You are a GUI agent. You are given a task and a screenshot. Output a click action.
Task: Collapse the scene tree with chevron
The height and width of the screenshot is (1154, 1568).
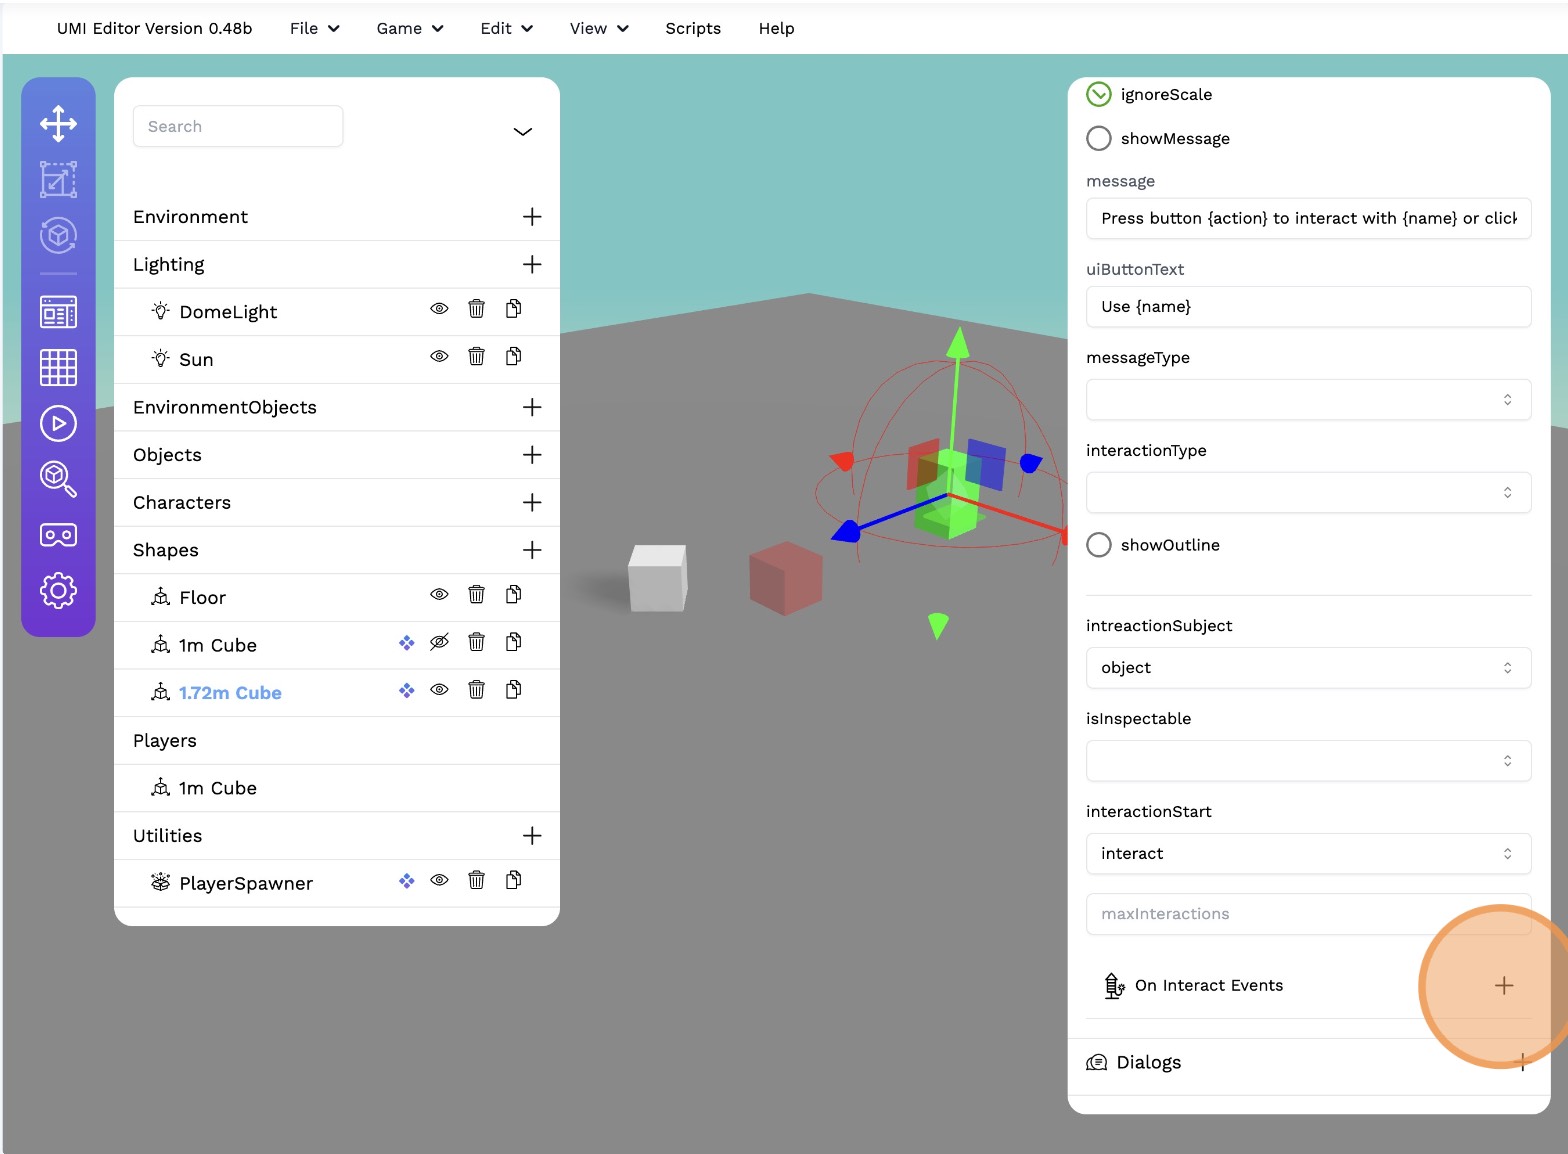(x=522, y=131)
